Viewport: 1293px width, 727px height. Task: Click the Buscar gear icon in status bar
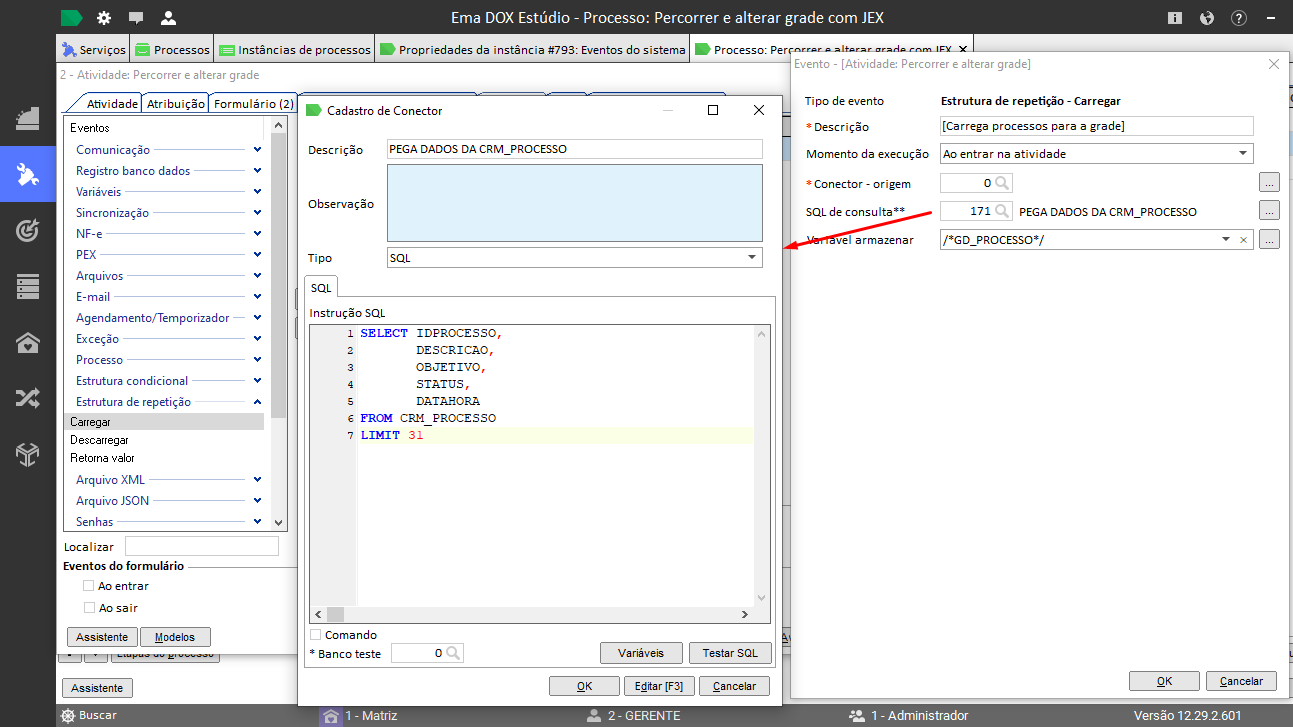[68, 715]
